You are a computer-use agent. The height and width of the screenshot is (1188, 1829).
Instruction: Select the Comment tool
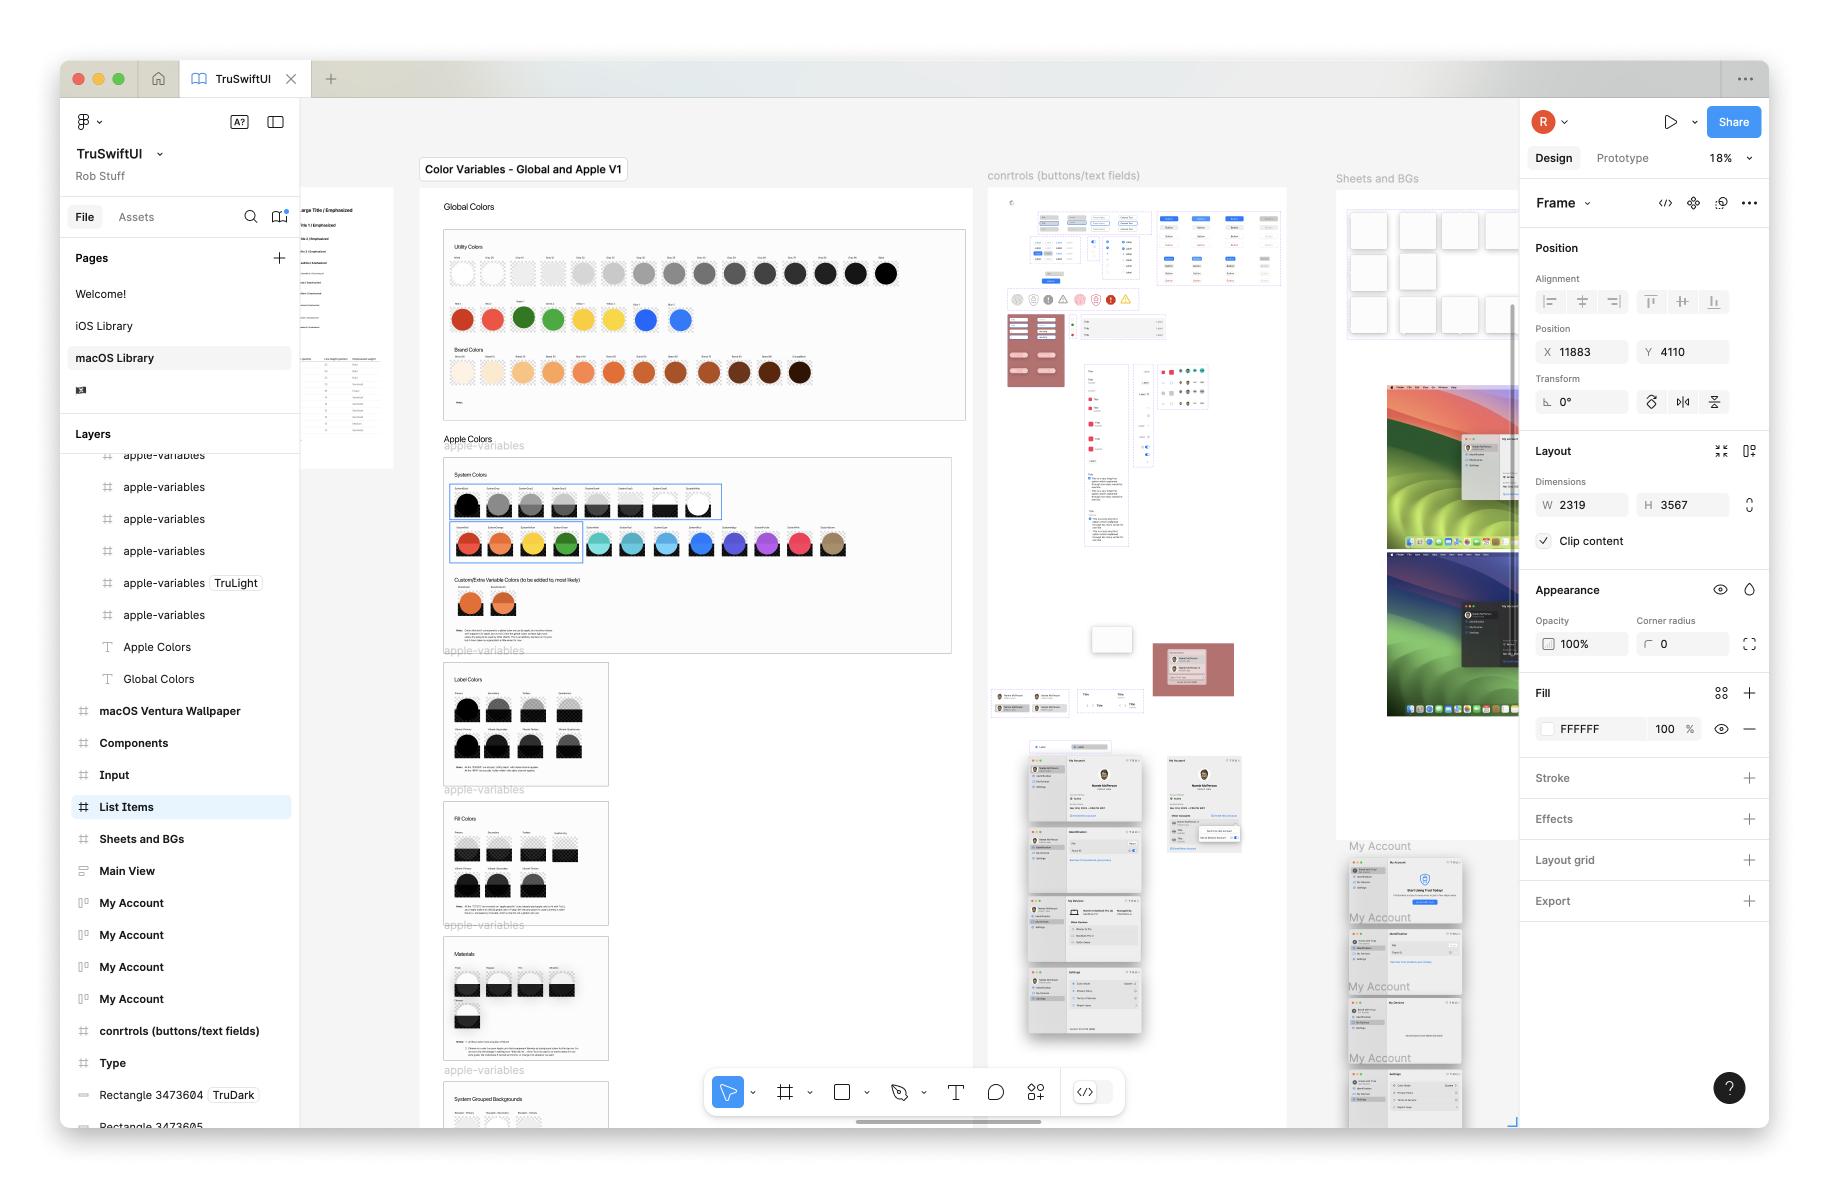pyautogui.click(x=996, y=1092)
